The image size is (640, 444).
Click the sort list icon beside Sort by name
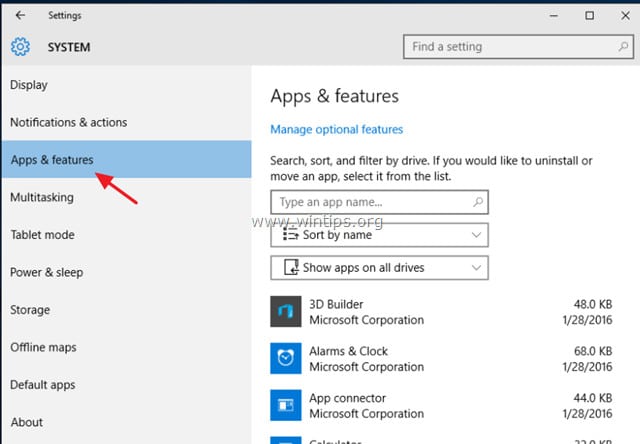[x=291, y=235]
